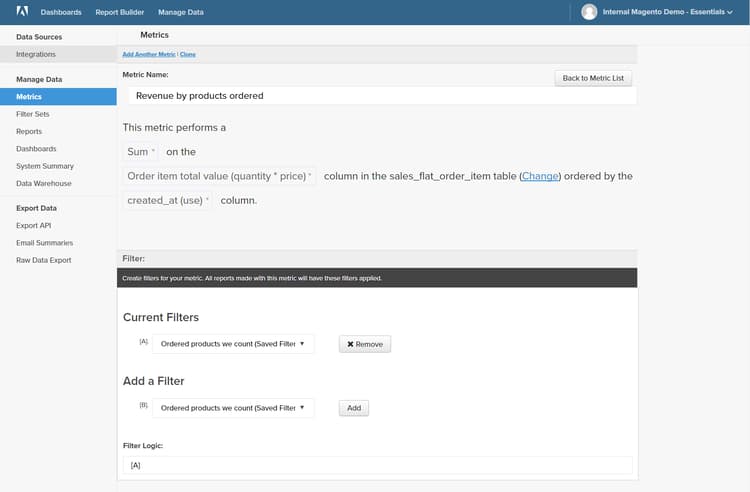Open Raw Data Export in sidebar

(44, 260)
